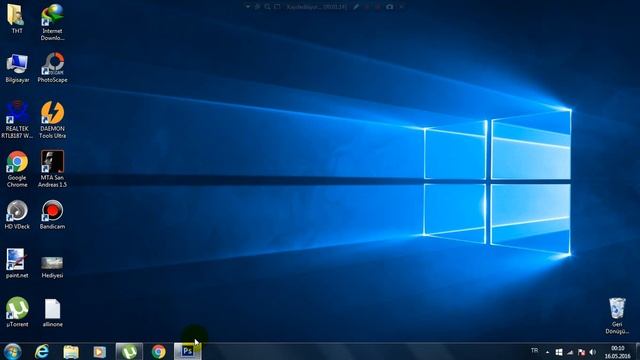Image resolution: width=640 pixels, height=360 pixels.
Task: Select the DAEMON Tools Ultra shortcut
Action: [x=52, y=120]
